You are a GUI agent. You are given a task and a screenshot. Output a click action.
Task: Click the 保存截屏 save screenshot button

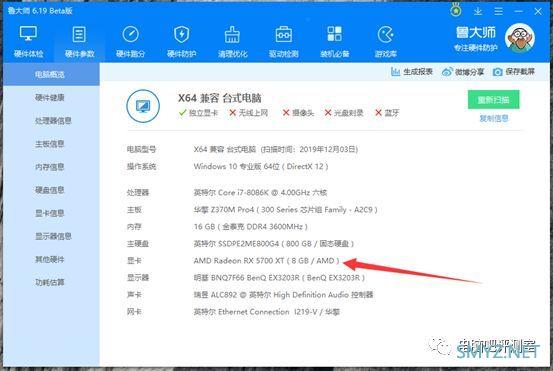[514, 72]
